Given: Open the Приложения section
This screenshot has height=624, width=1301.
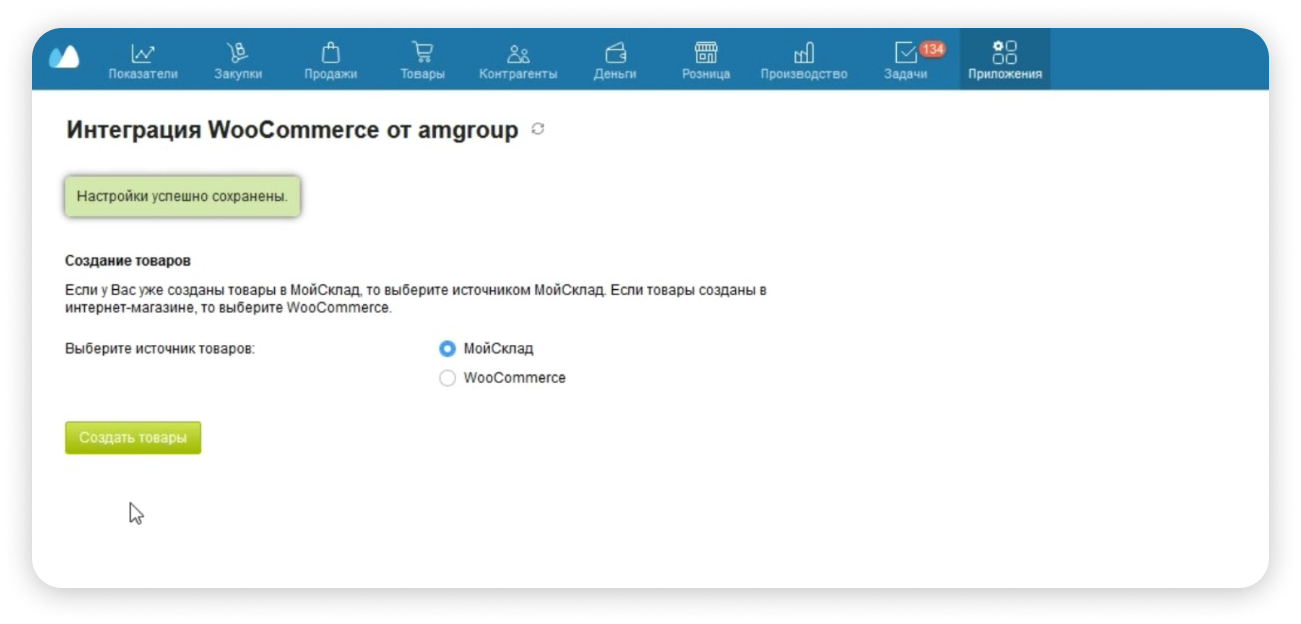Looking at the screenshot, I should (1005, 61).
